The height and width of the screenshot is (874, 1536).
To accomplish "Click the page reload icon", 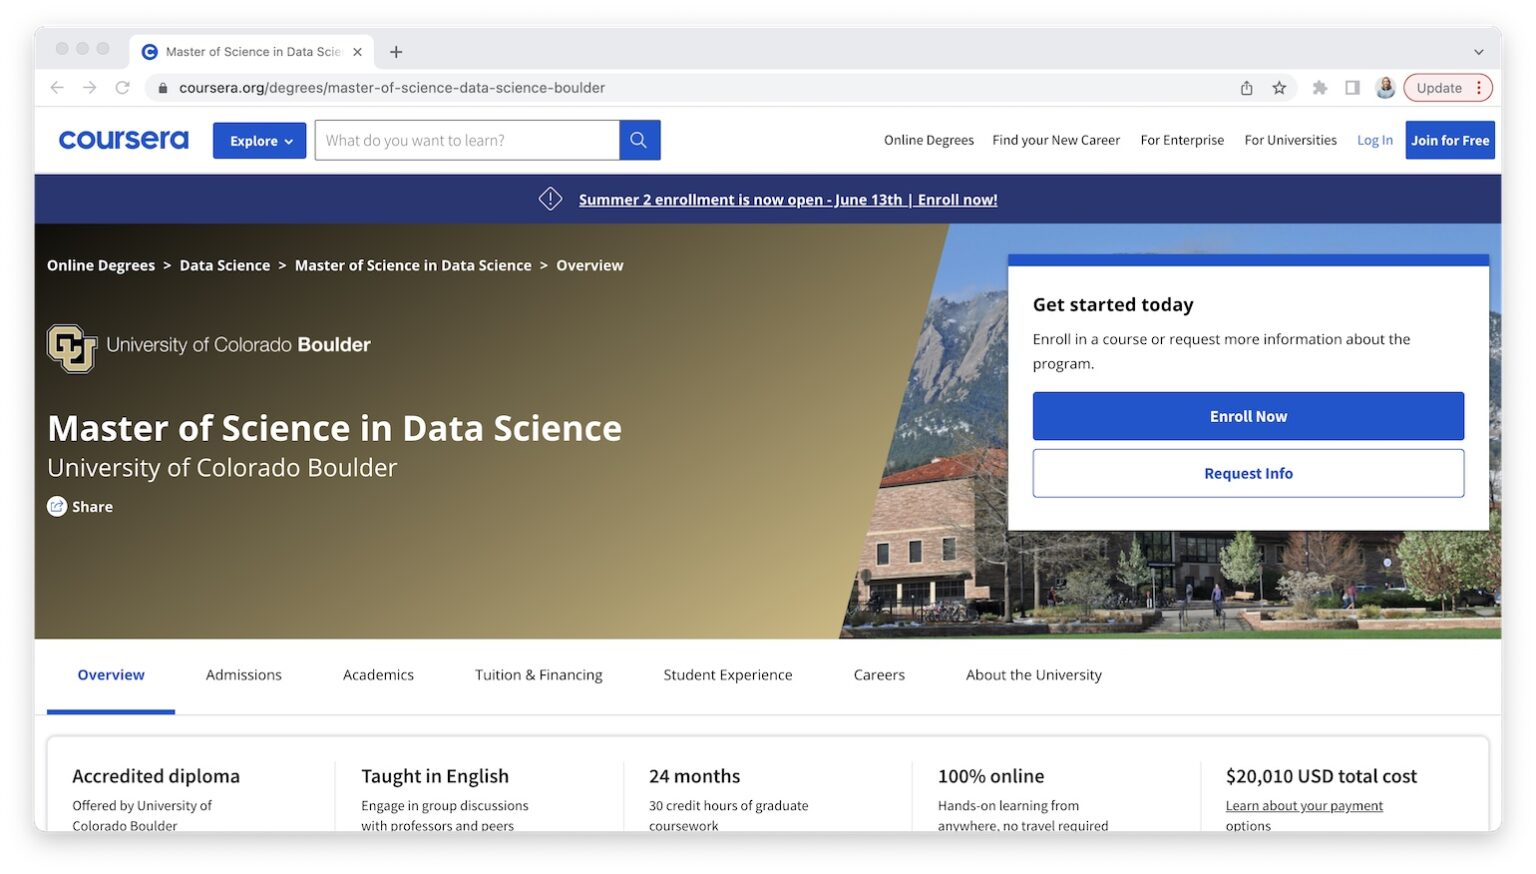I will click(122, 87).
